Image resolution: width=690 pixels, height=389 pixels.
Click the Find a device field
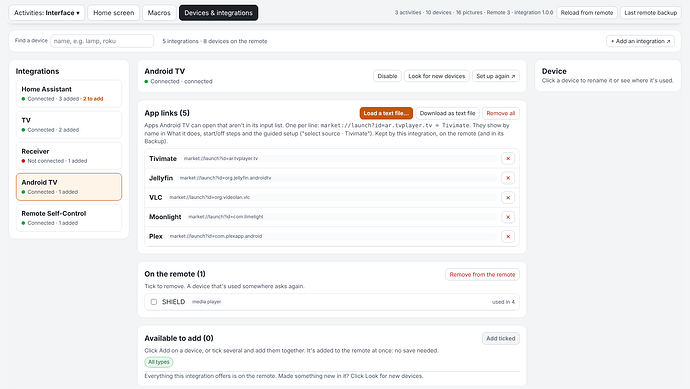pos(102,41)
